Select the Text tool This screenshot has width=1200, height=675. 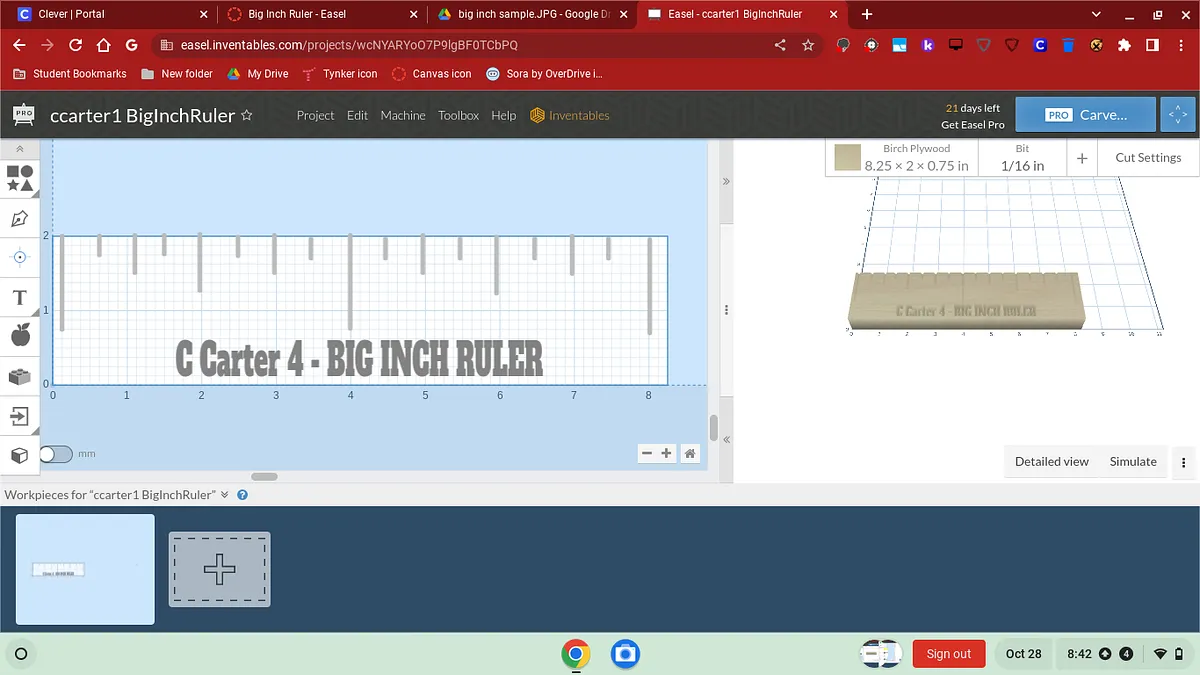click(x=20, y=298)
